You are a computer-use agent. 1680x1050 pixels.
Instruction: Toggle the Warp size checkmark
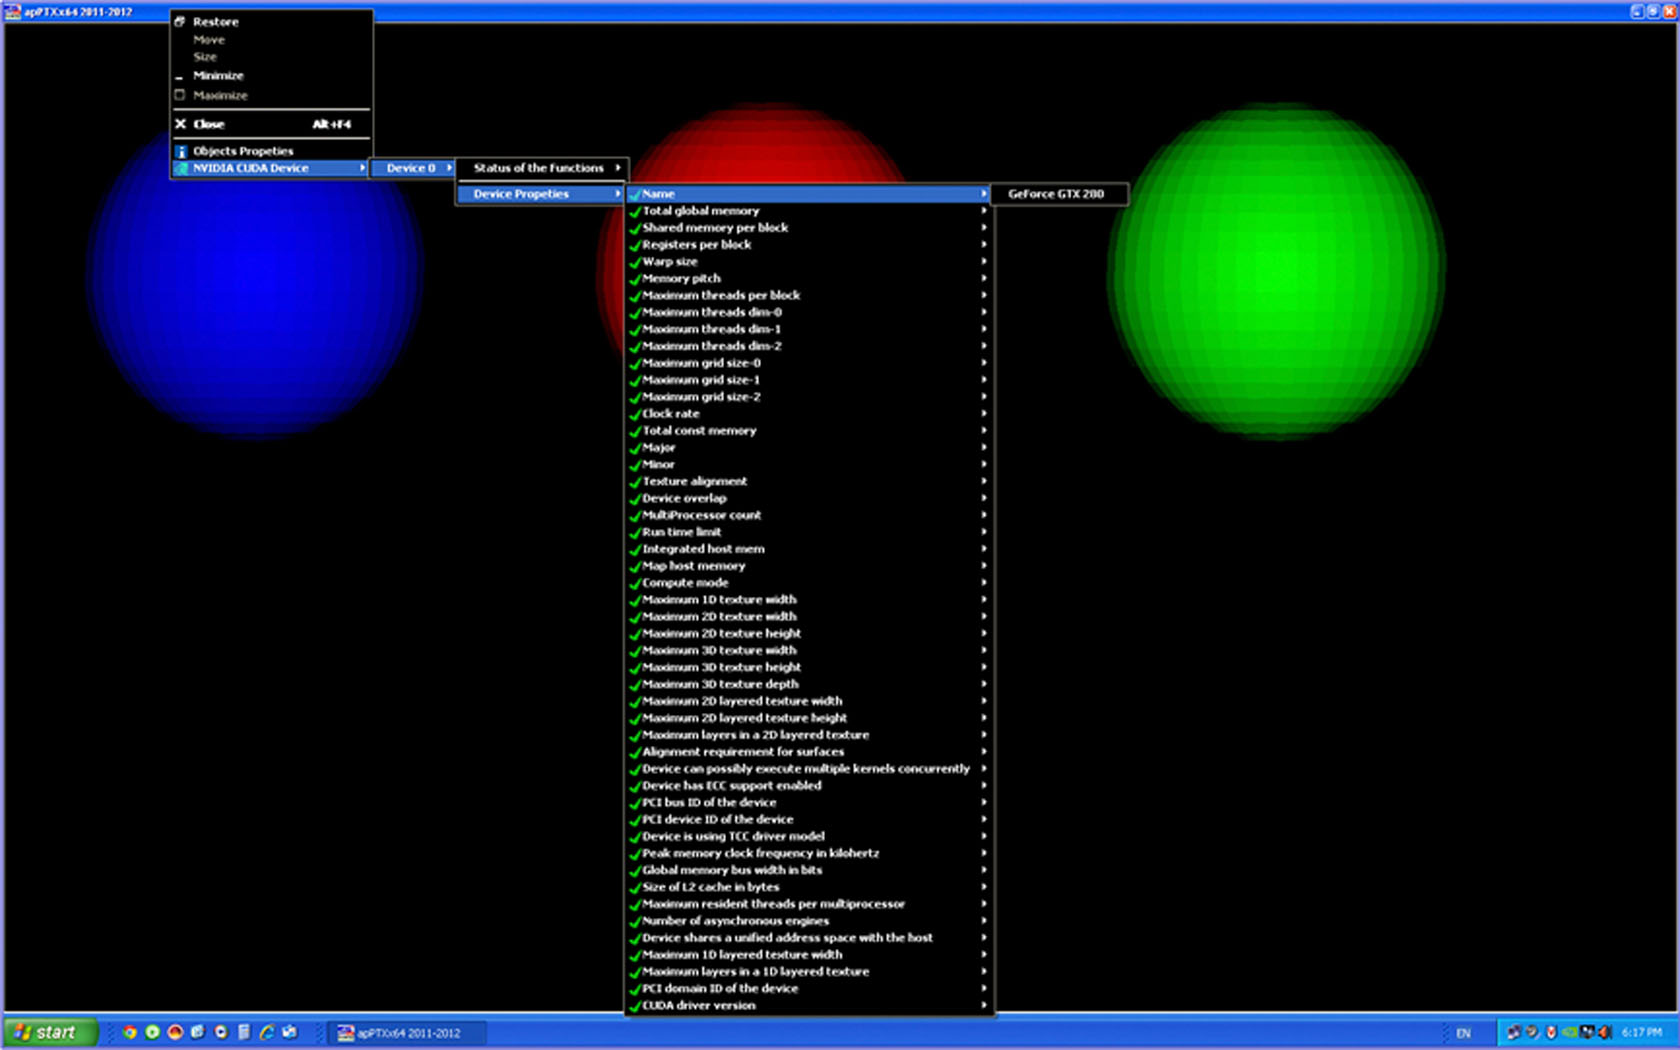(635, 262)
